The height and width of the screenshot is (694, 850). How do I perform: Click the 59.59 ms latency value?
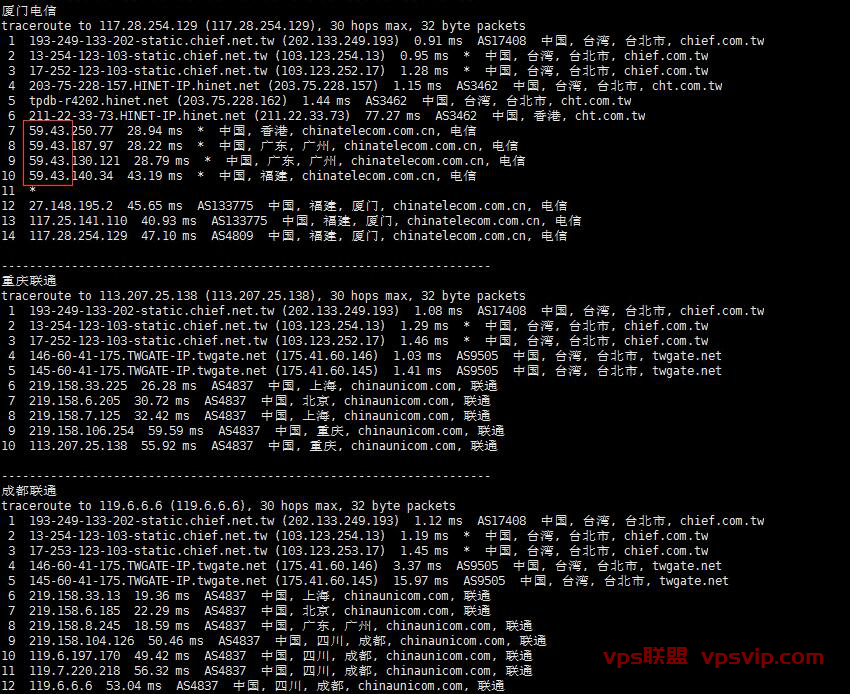point(176,430)
